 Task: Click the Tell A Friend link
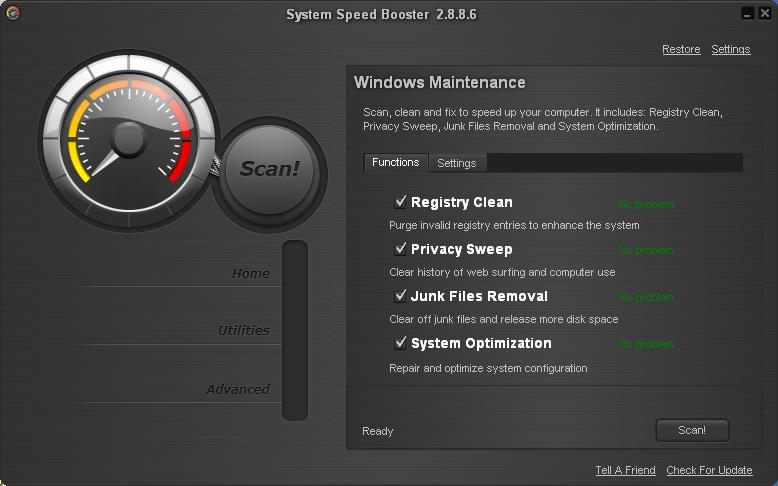coord(625,470)
